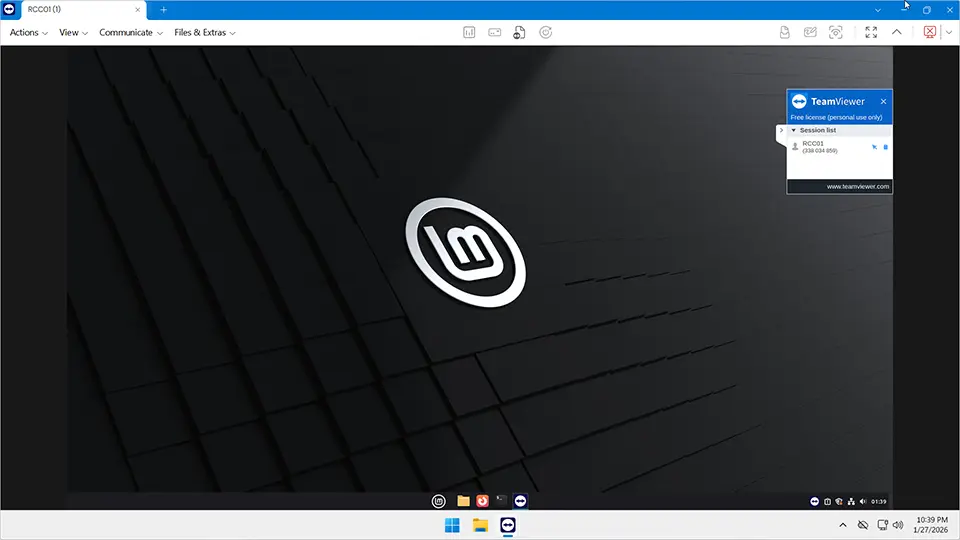Show hidden icons in Windows tray
The width and height of the screenshot is (960, 540).
coord(842,525)
